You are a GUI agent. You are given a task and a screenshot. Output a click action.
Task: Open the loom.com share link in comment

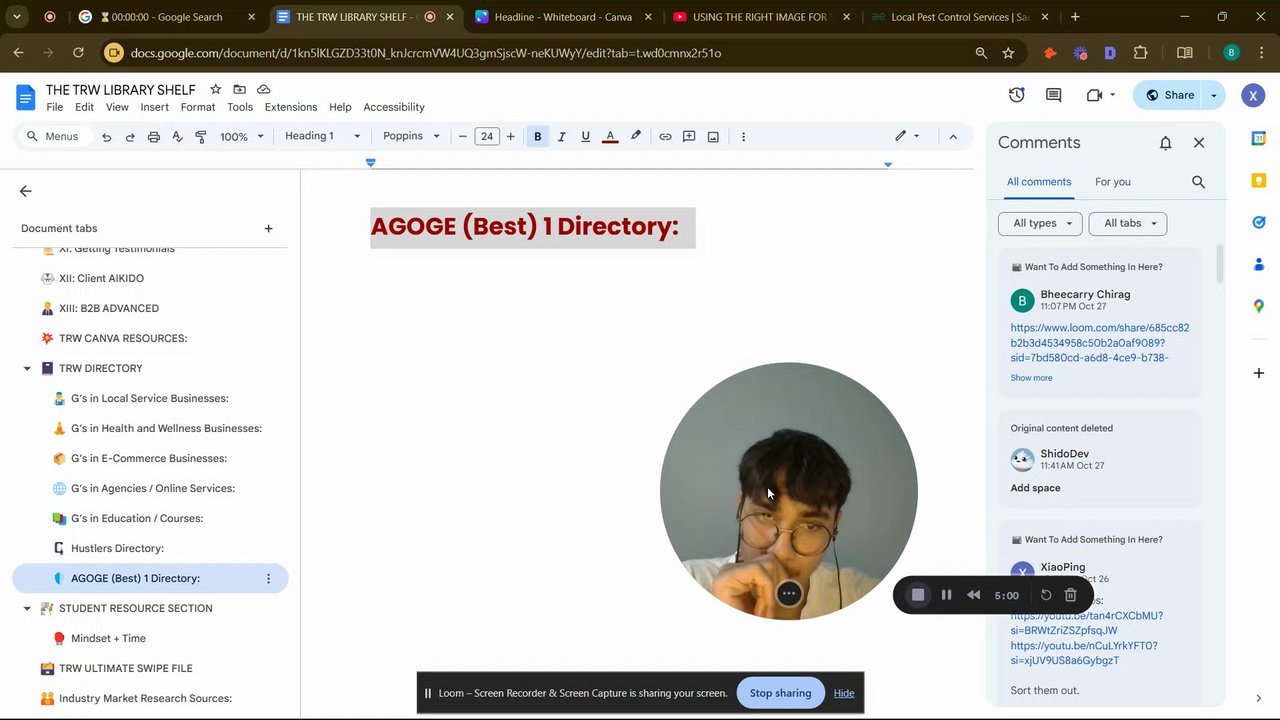(1100, 342)
